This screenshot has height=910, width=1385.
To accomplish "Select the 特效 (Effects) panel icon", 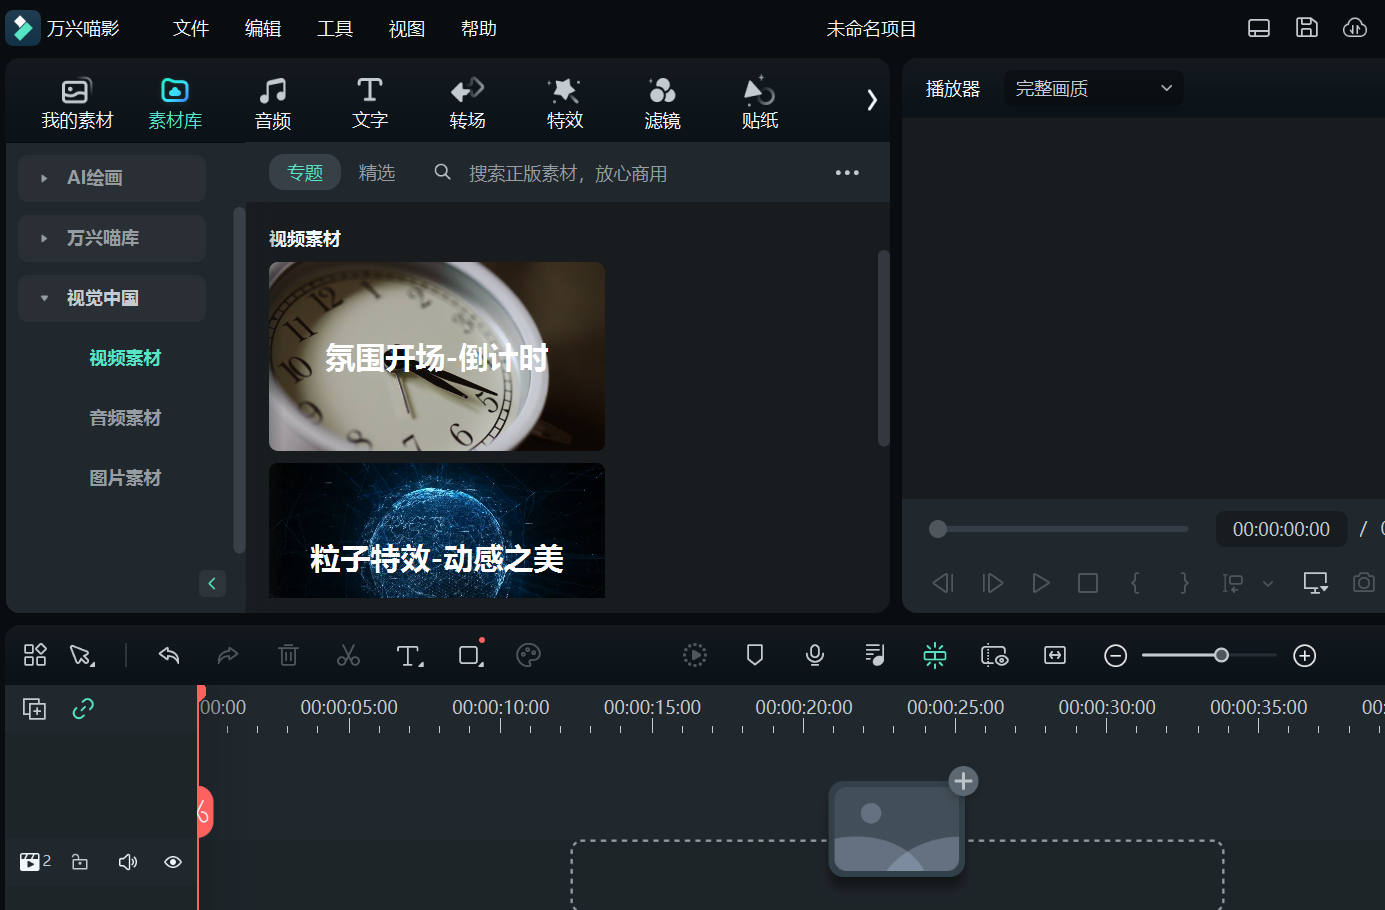I will [564, 100].
